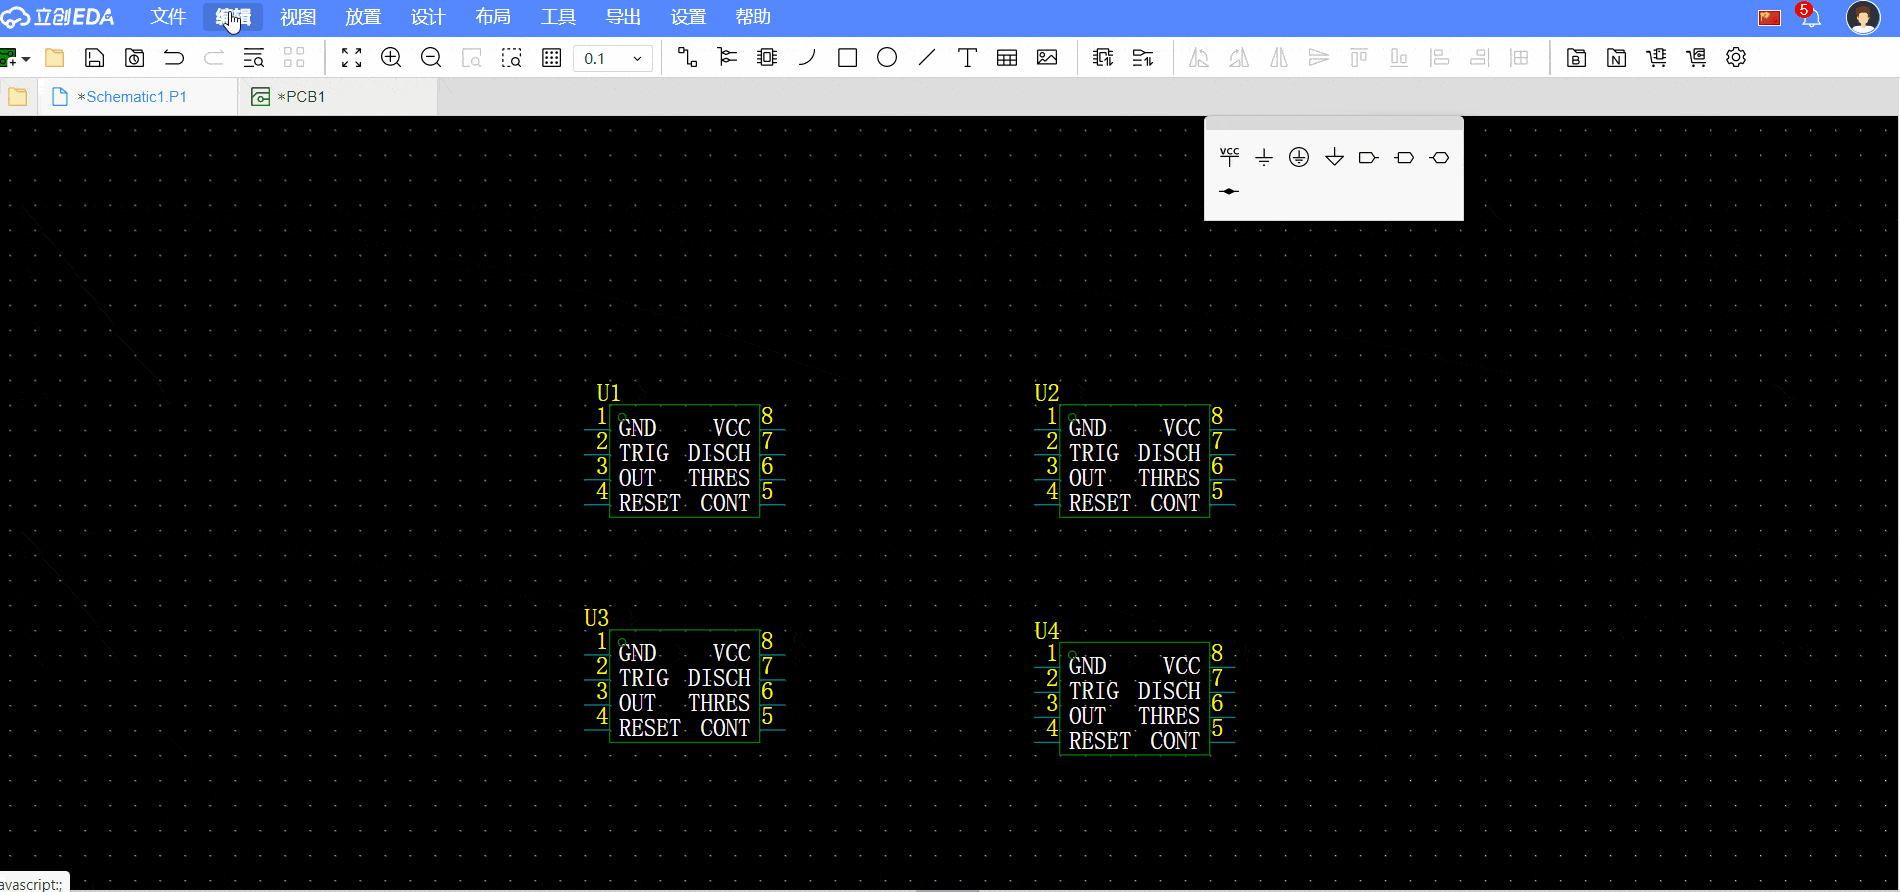Open the 工具 (Tools) menu

[558, 17]
